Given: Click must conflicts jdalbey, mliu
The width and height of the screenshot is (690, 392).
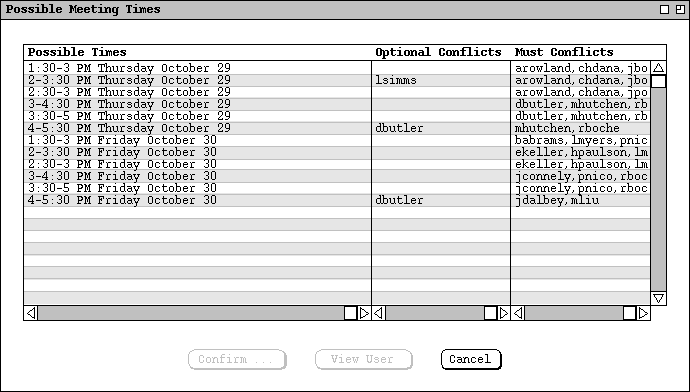Looking at the screenshot, I should point(557,200).
